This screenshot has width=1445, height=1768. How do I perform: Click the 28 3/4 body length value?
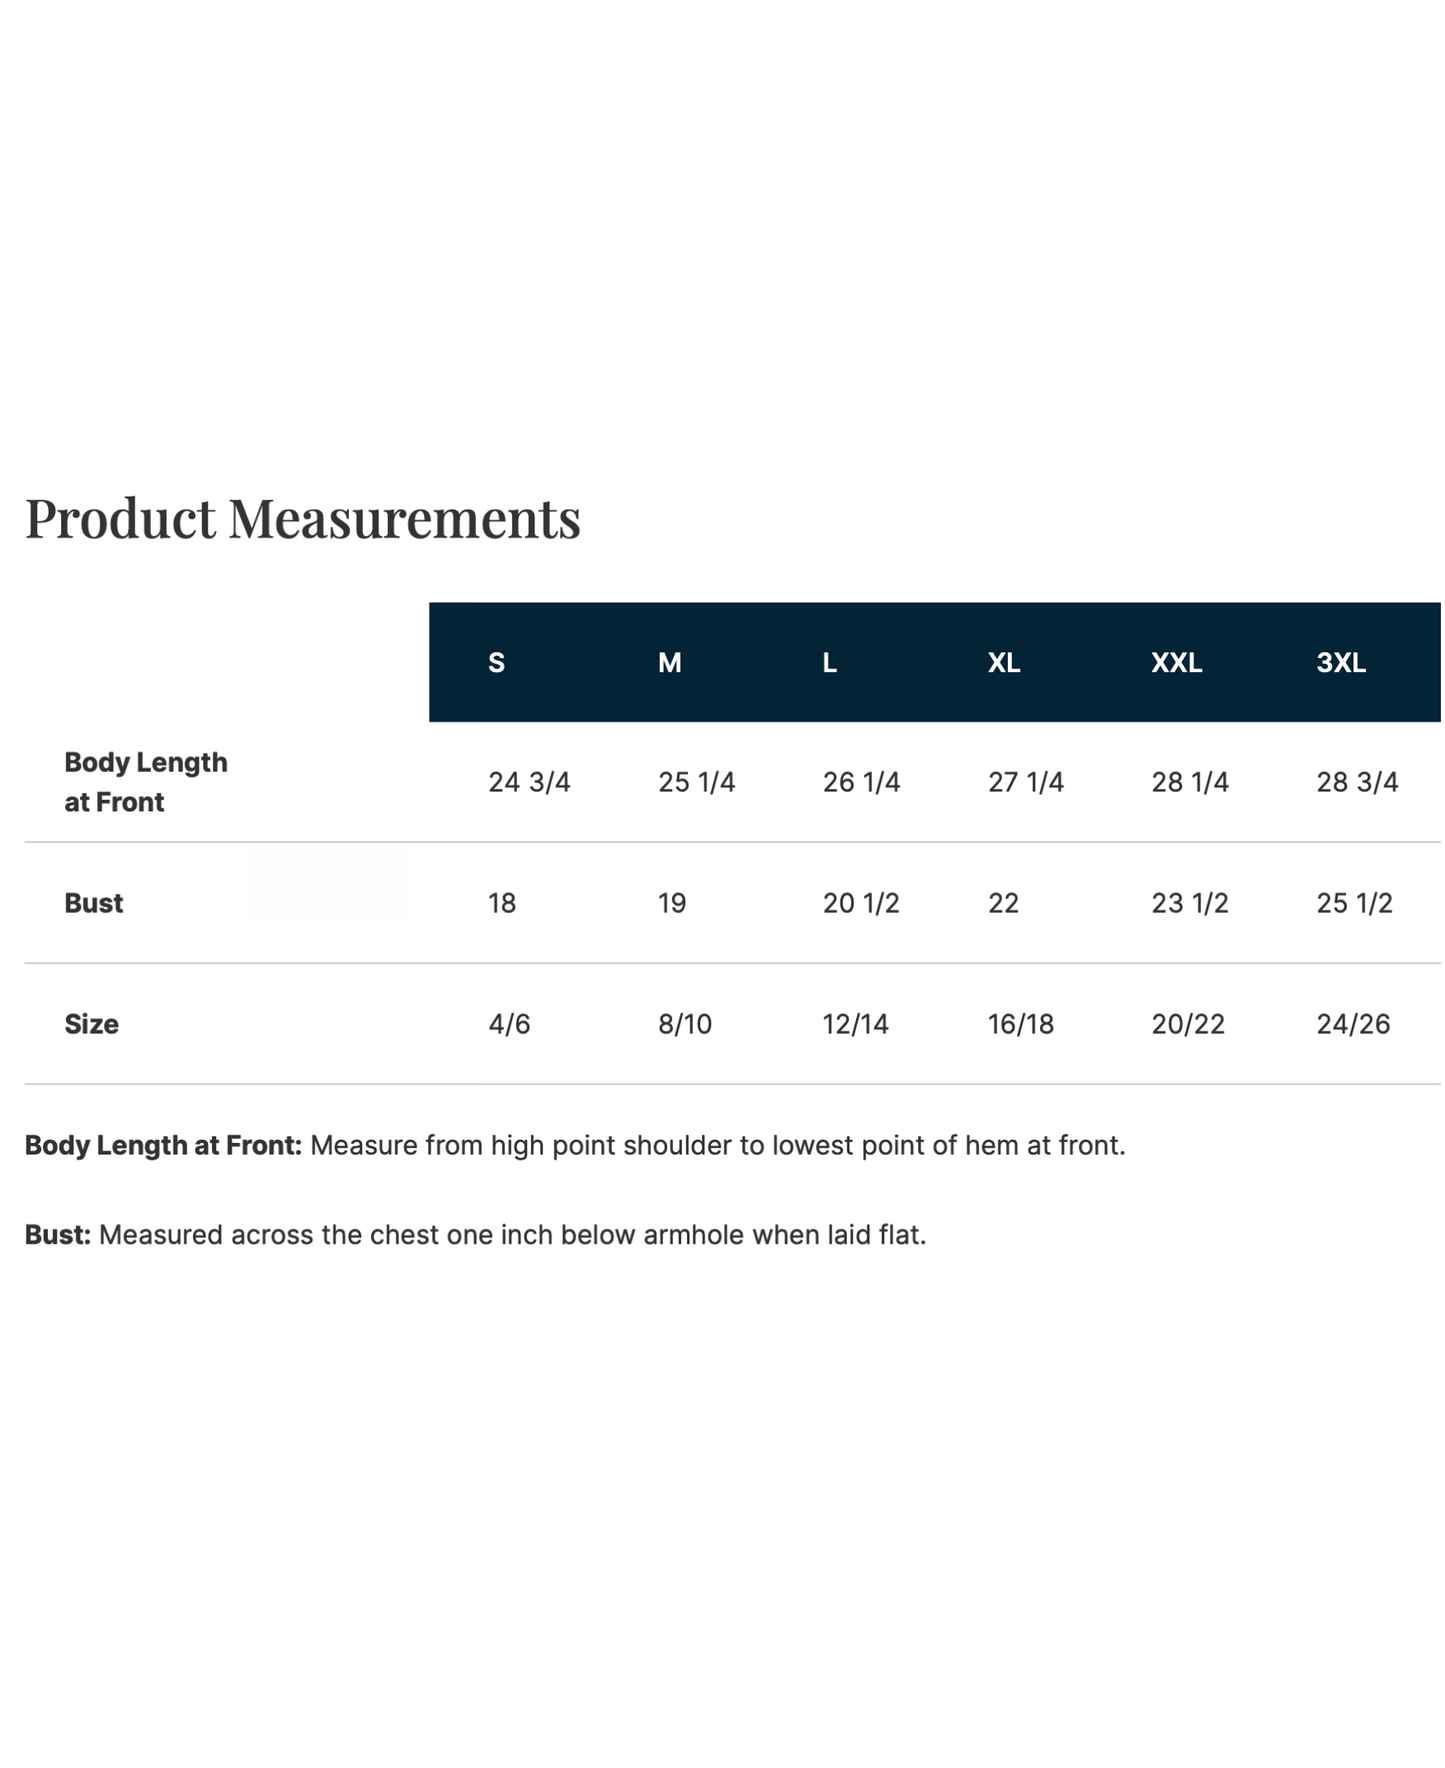[x=1357, y=782]
